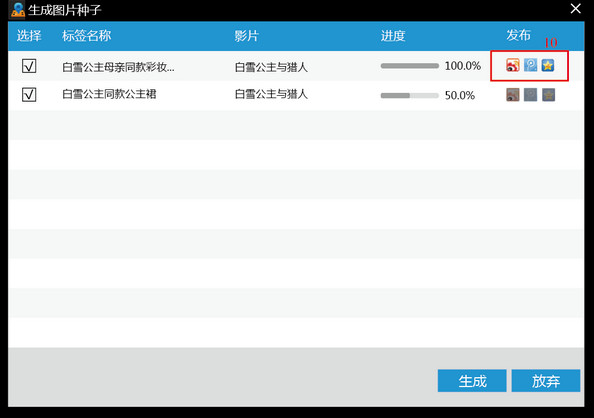Click the blue Tencent share icon, first row
The image size is (594, 418).
[530, 65]
